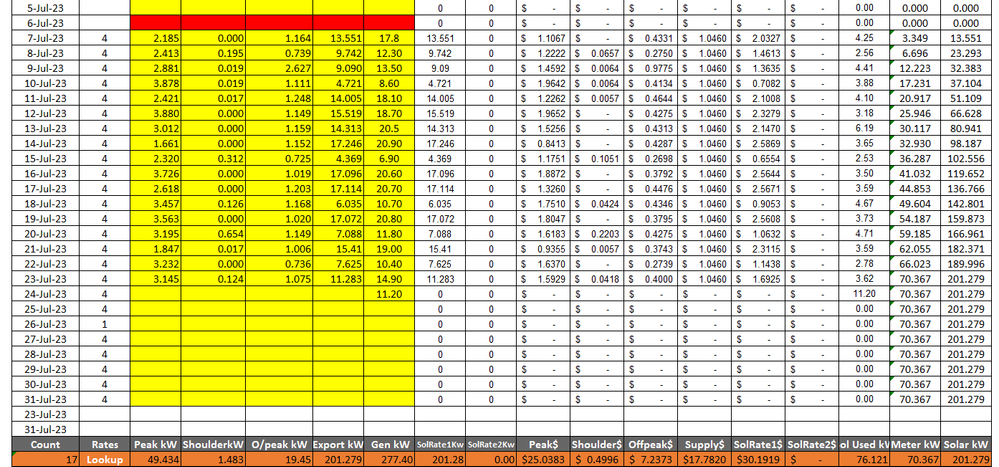Click the Gen kW header cell
The image size is (999, 467).
point(389,444)
